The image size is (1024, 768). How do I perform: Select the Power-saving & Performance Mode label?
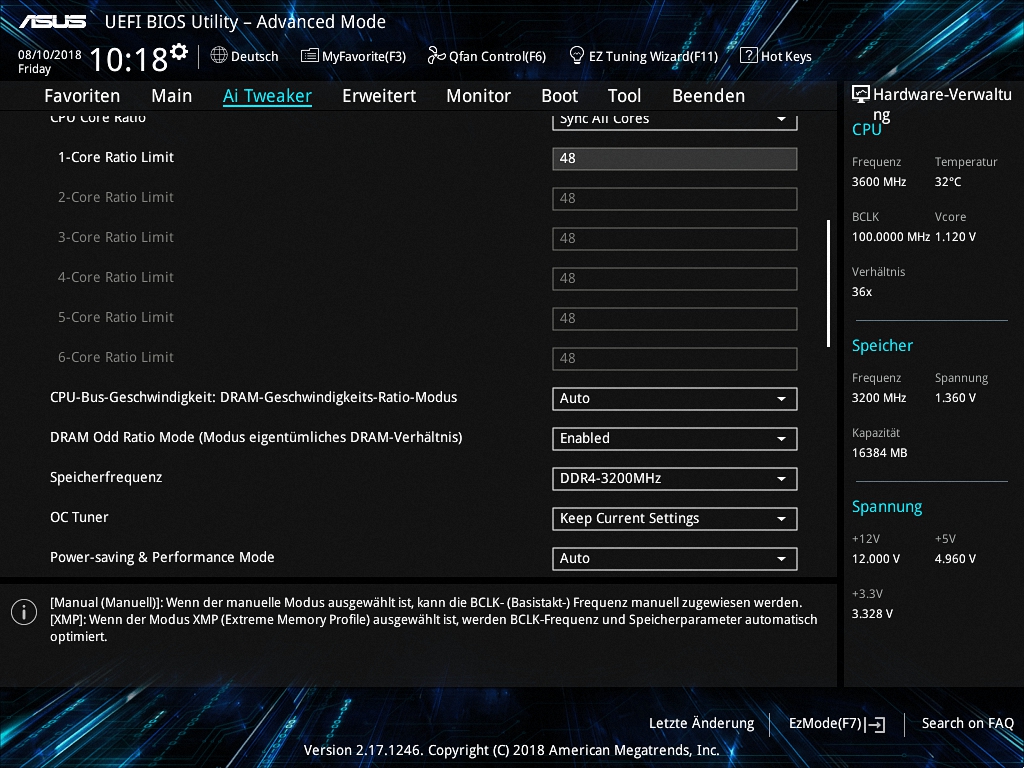click(x=162, y=557)
